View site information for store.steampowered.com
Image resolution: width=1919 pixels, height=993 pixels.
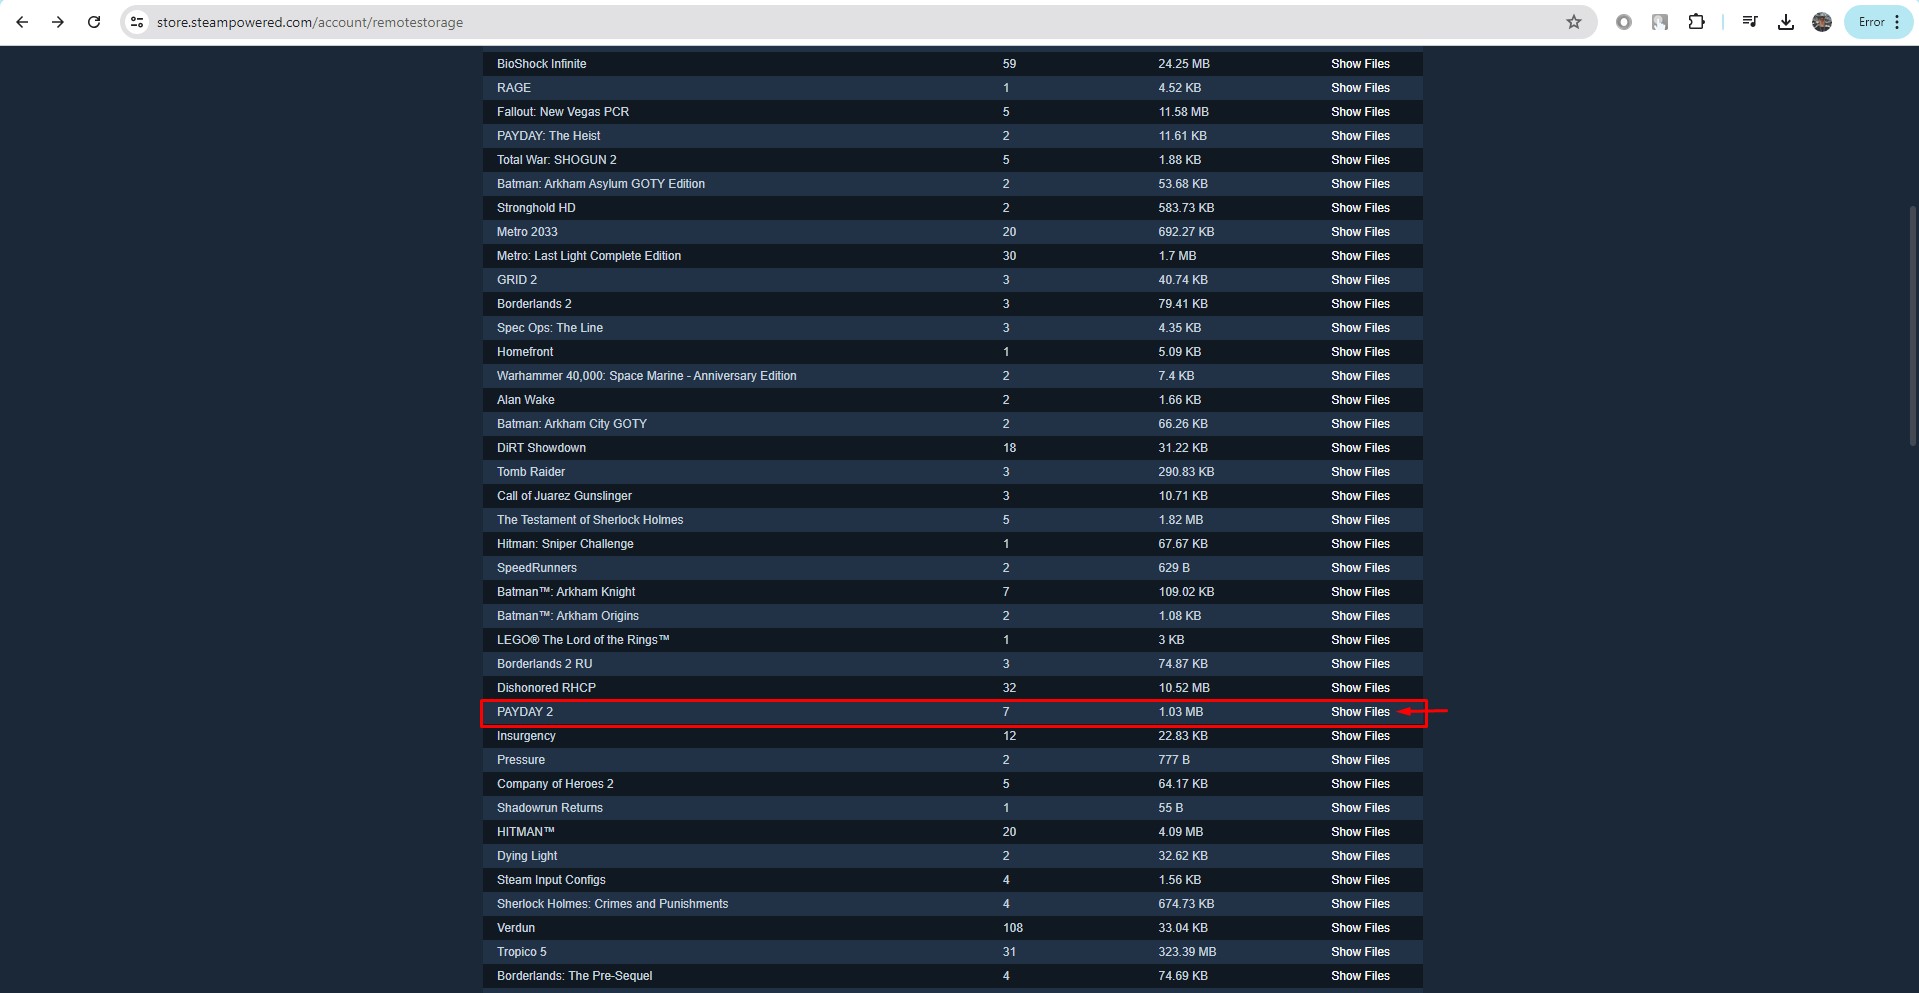[x=137, y=22]
